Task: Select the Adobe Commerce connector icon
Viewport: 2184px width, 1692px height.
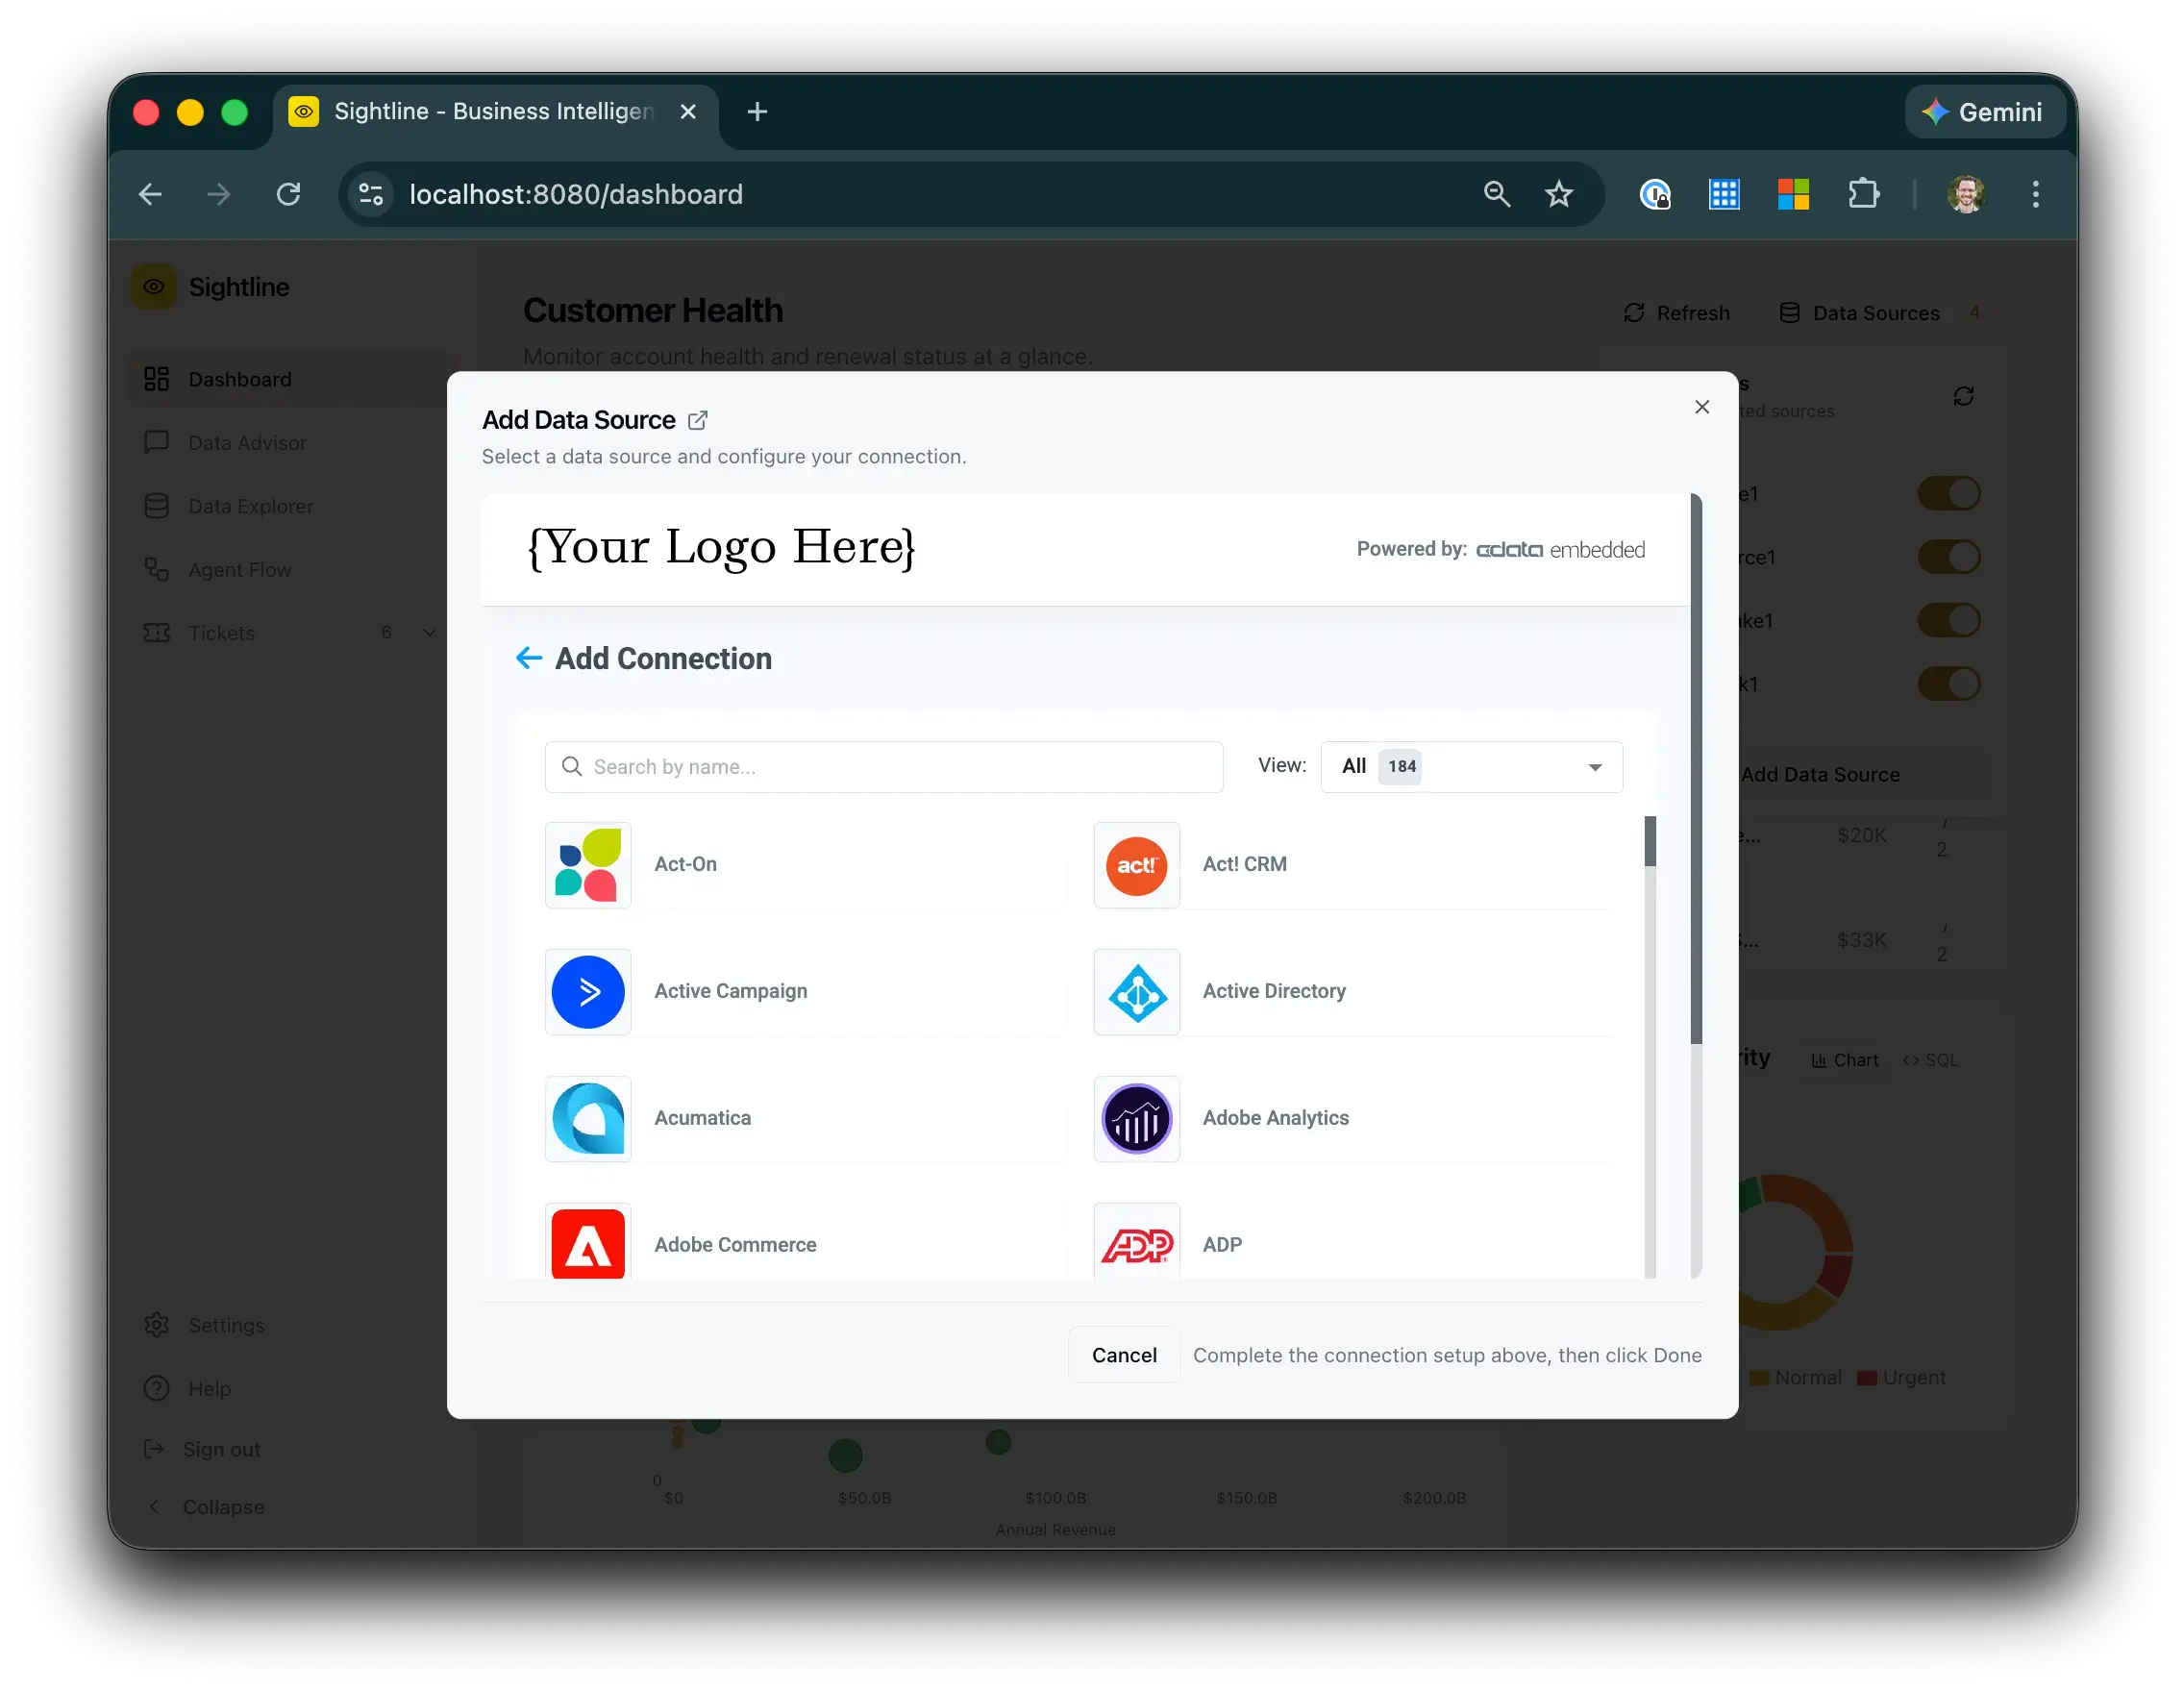Action: 587,1243
